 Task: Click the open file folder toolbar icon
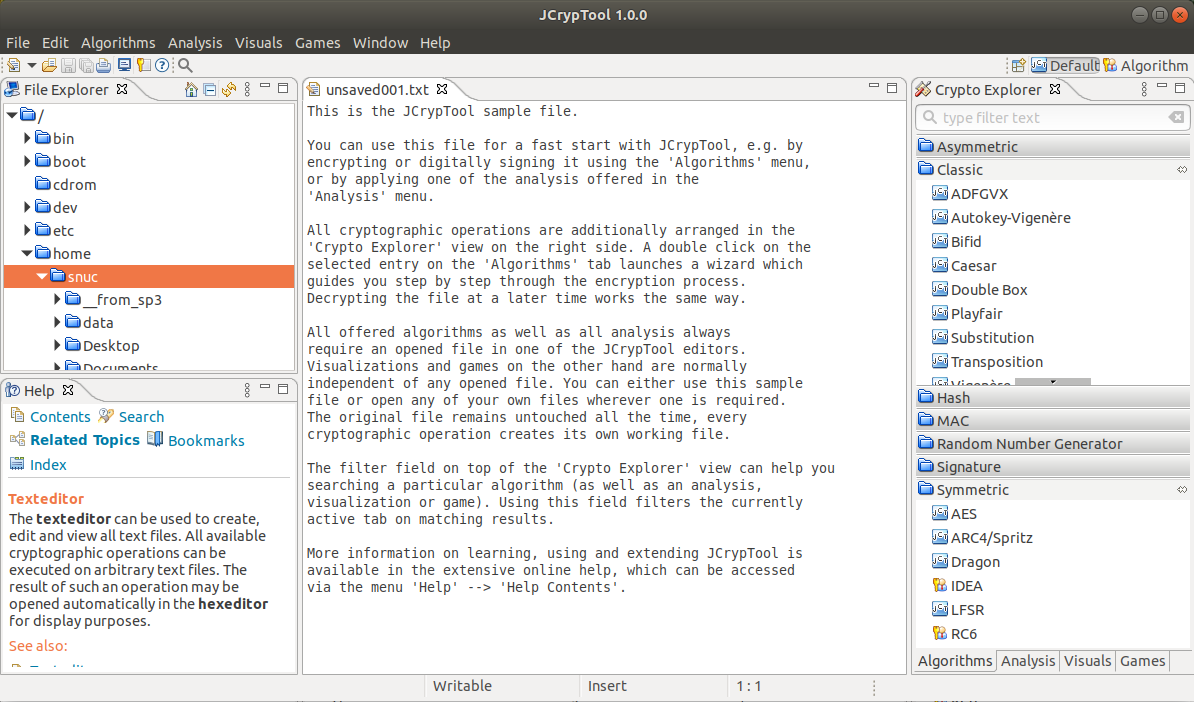[49, 65]
